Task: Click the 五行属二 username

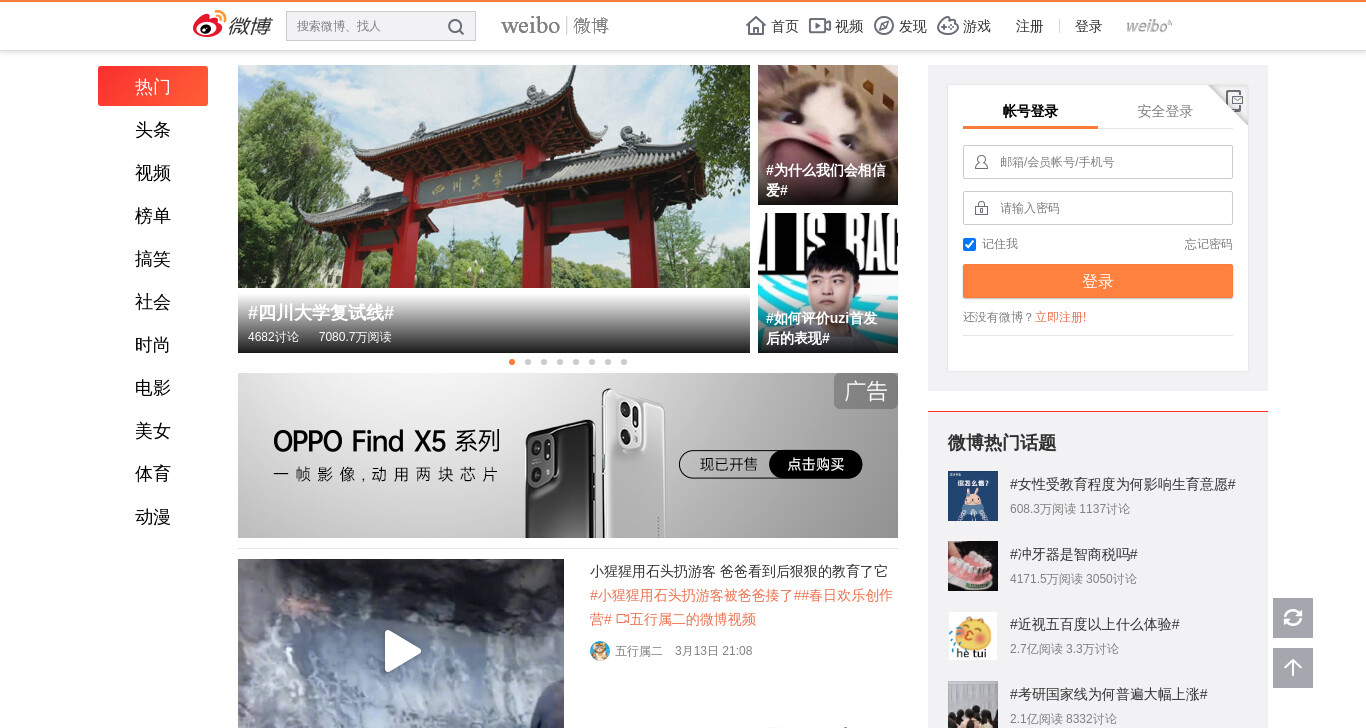Action: click(x=639, y=651)
